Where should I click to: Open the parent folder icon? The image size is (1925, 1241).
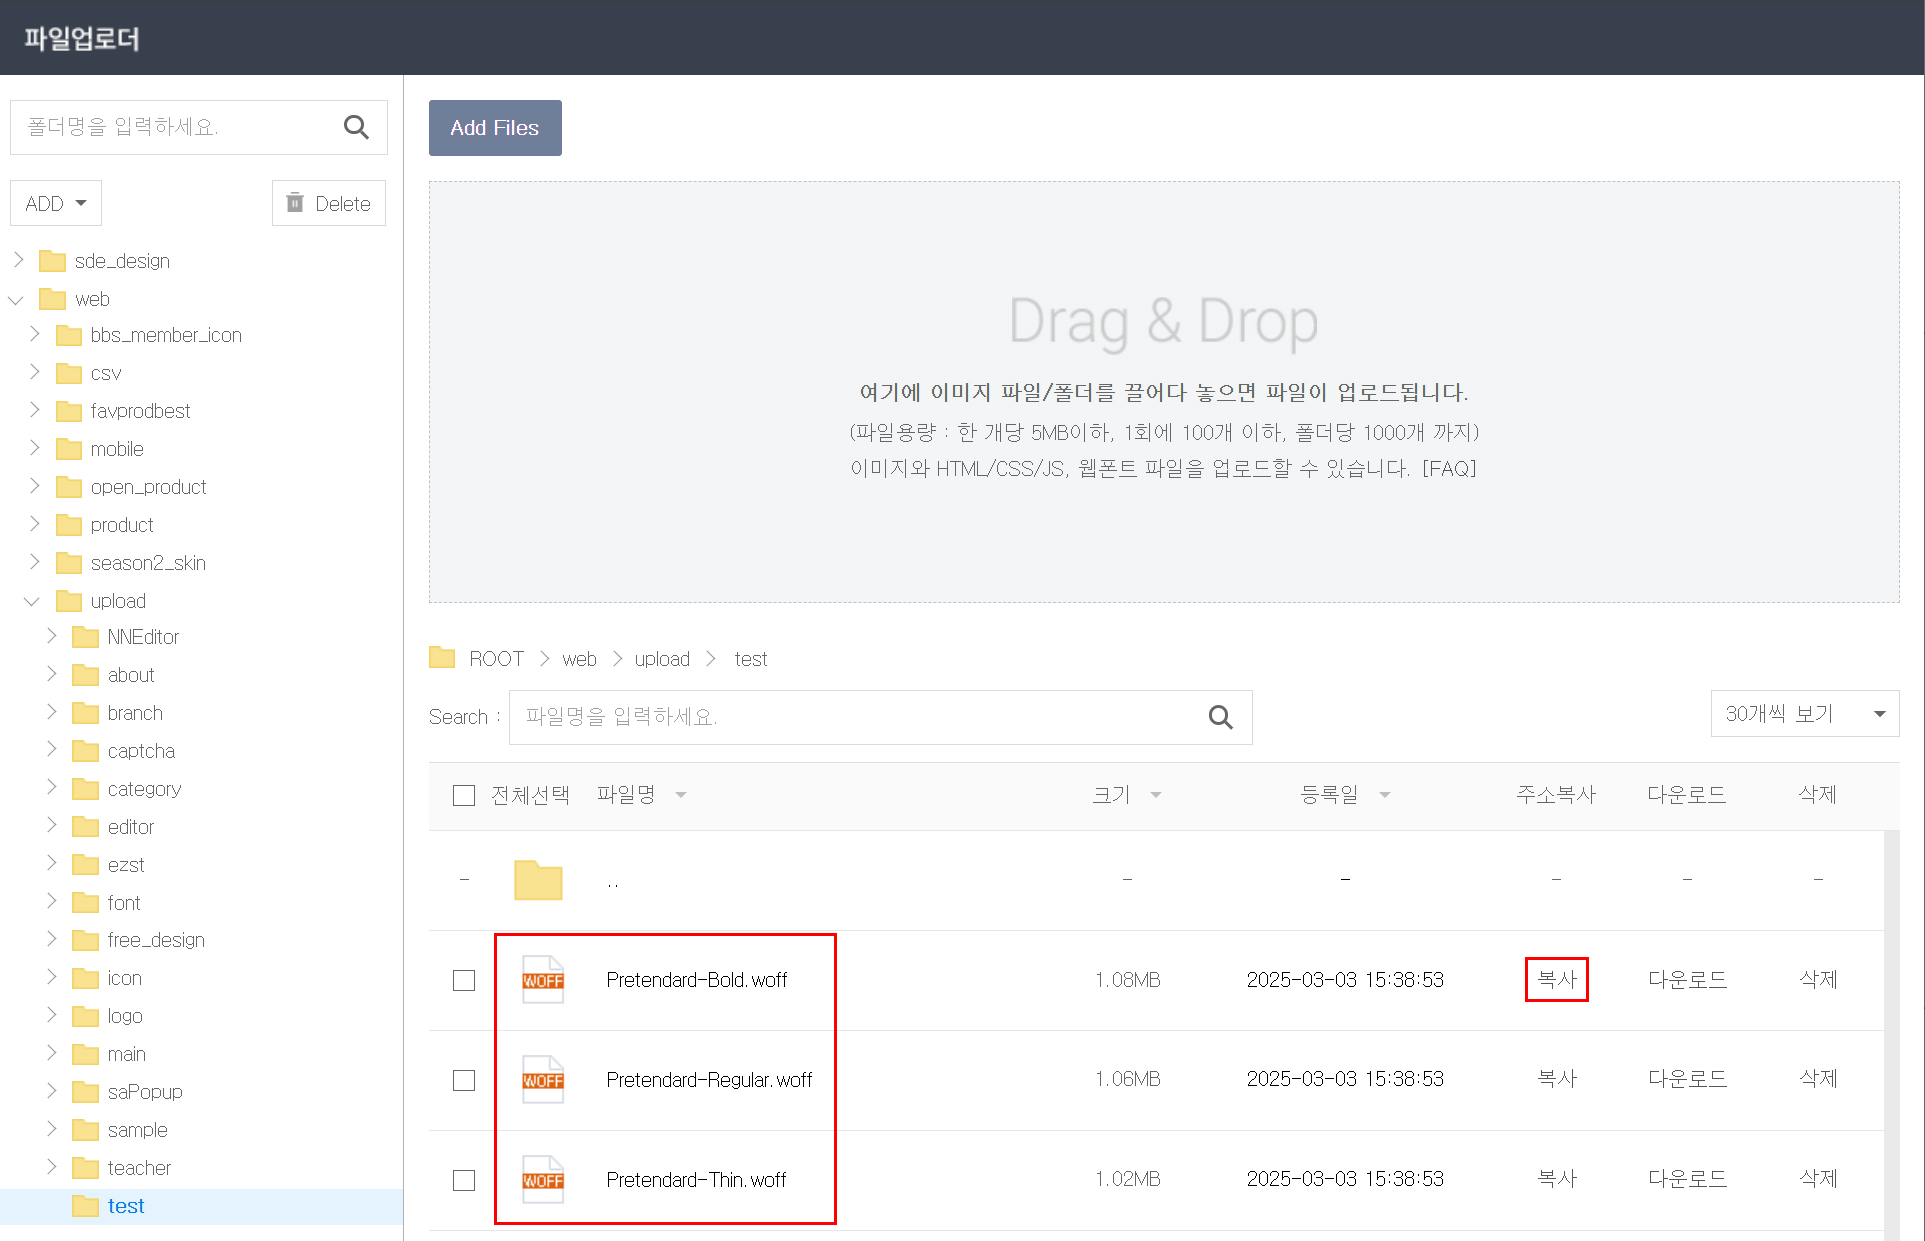[538, 880]
